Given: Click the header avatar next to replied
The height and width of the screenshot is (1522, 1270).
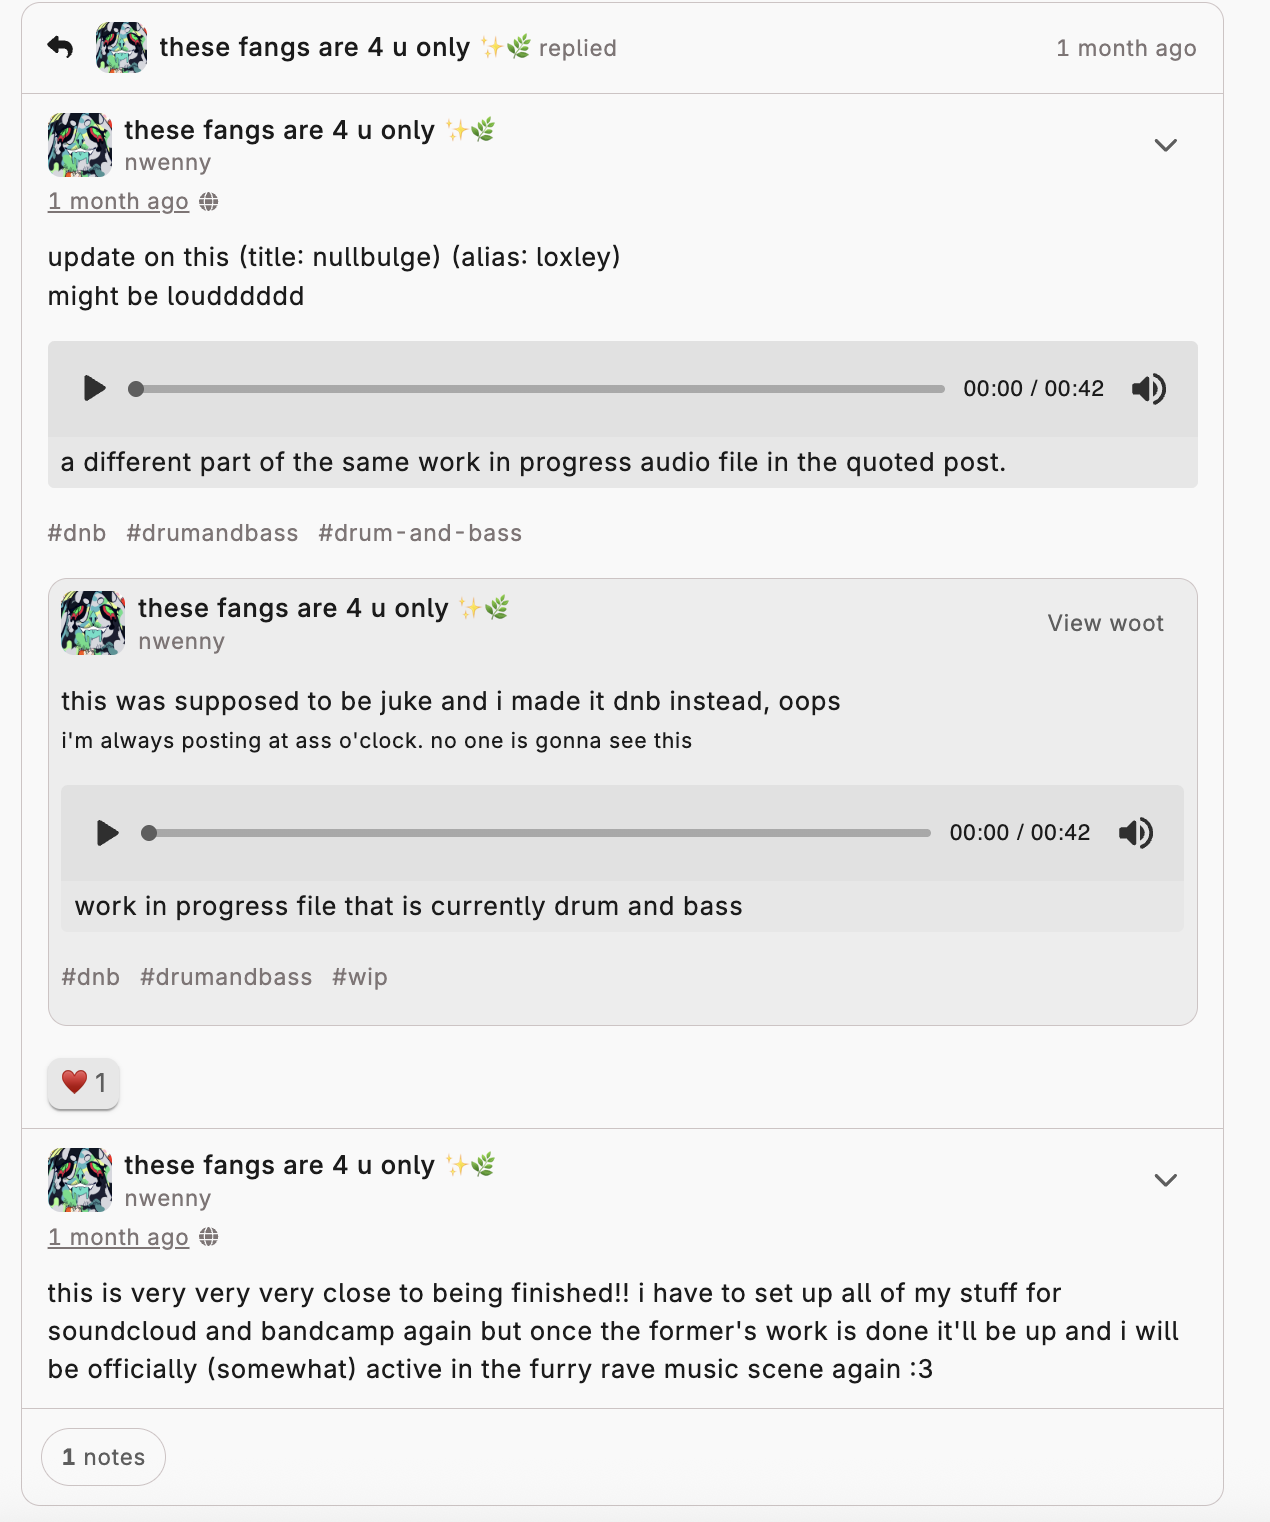Looking at the screenshot, I should click(x=121, y=47).
